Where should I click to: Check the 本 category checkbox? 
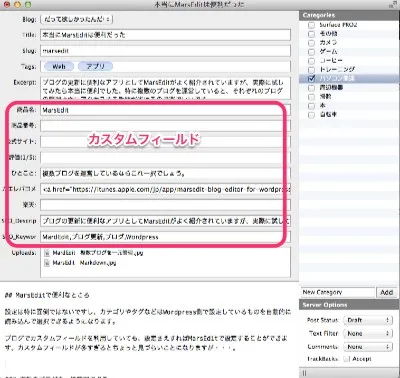(x=311, y=106)
